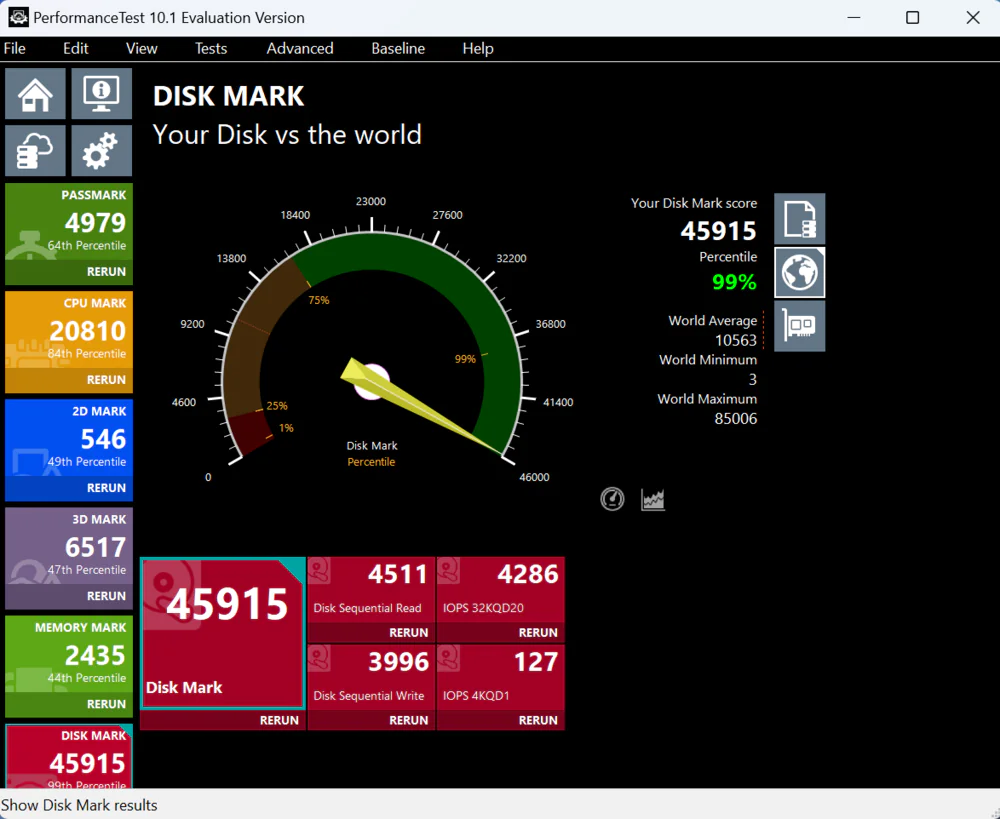This screenshot has width=1000, height=819.
Task: Click the Disk Mark label under gauge
Action: point(372,445)
